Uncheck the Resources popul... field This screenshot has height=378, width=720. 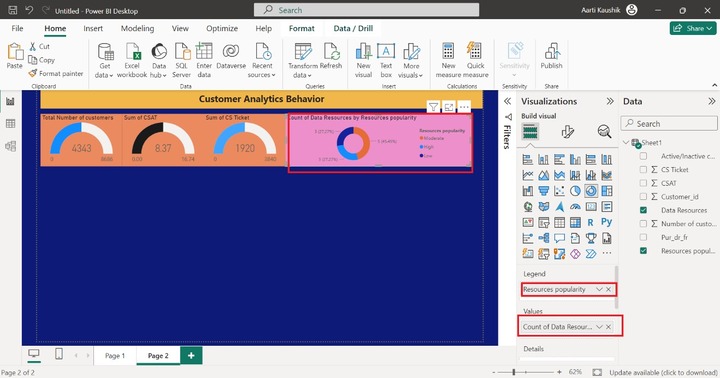point(643,251)
